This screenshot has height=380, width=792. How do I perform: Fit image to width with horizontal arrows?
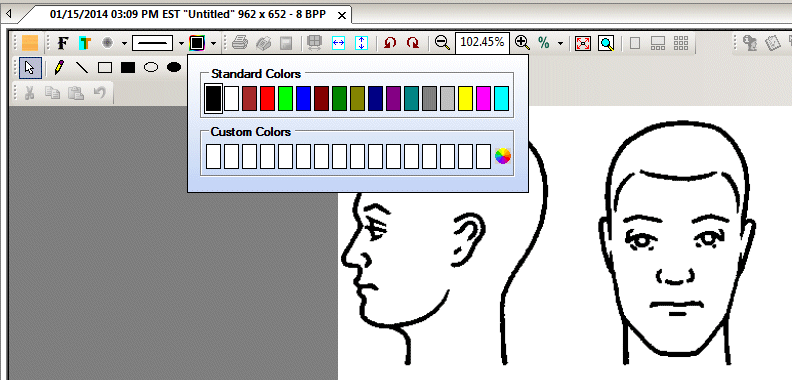[x=338, y=43]
